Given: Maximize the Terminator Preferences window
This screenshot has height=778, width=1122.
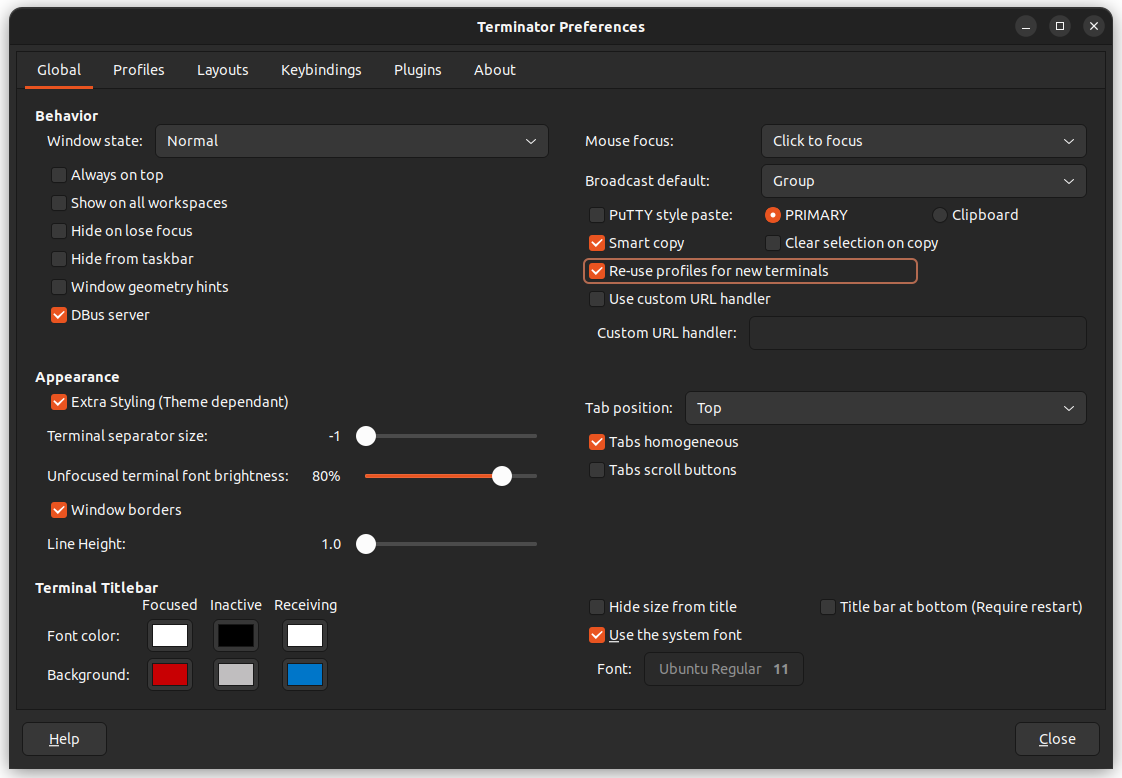Looking at the screenshot, I should point(1060,26).
